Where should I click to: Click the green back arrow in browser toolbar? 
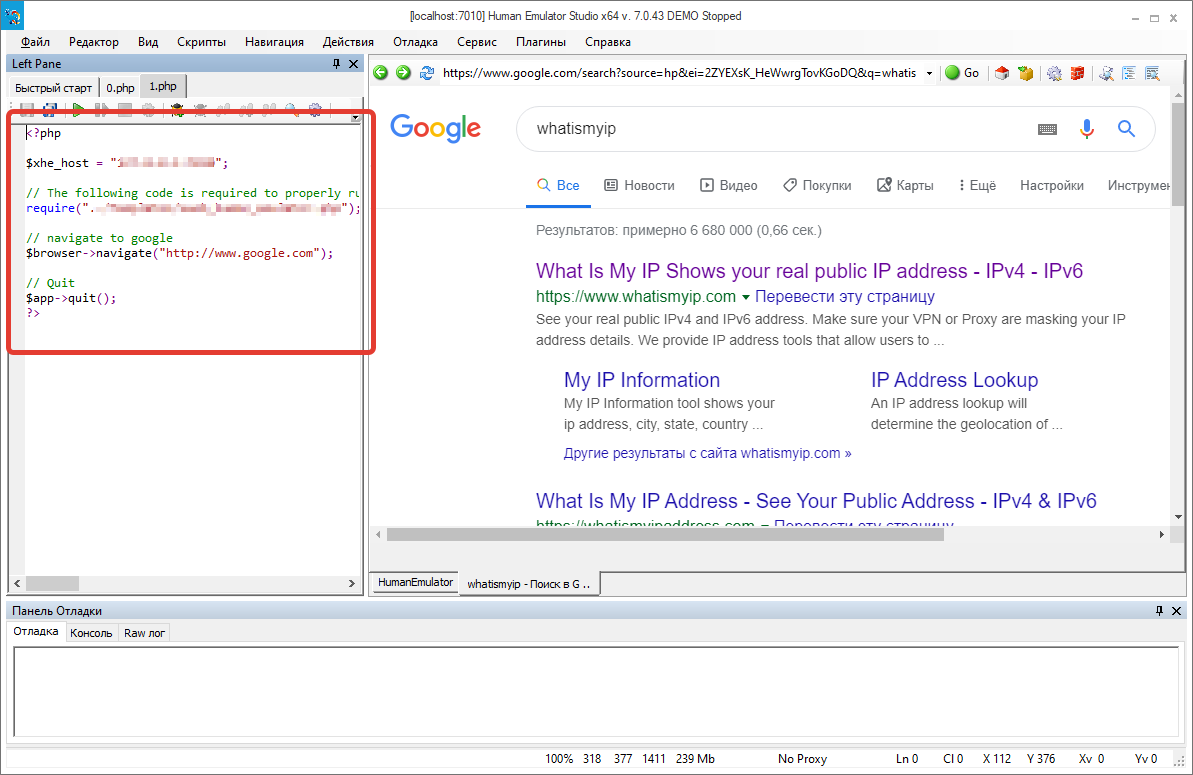click(380, 73)
